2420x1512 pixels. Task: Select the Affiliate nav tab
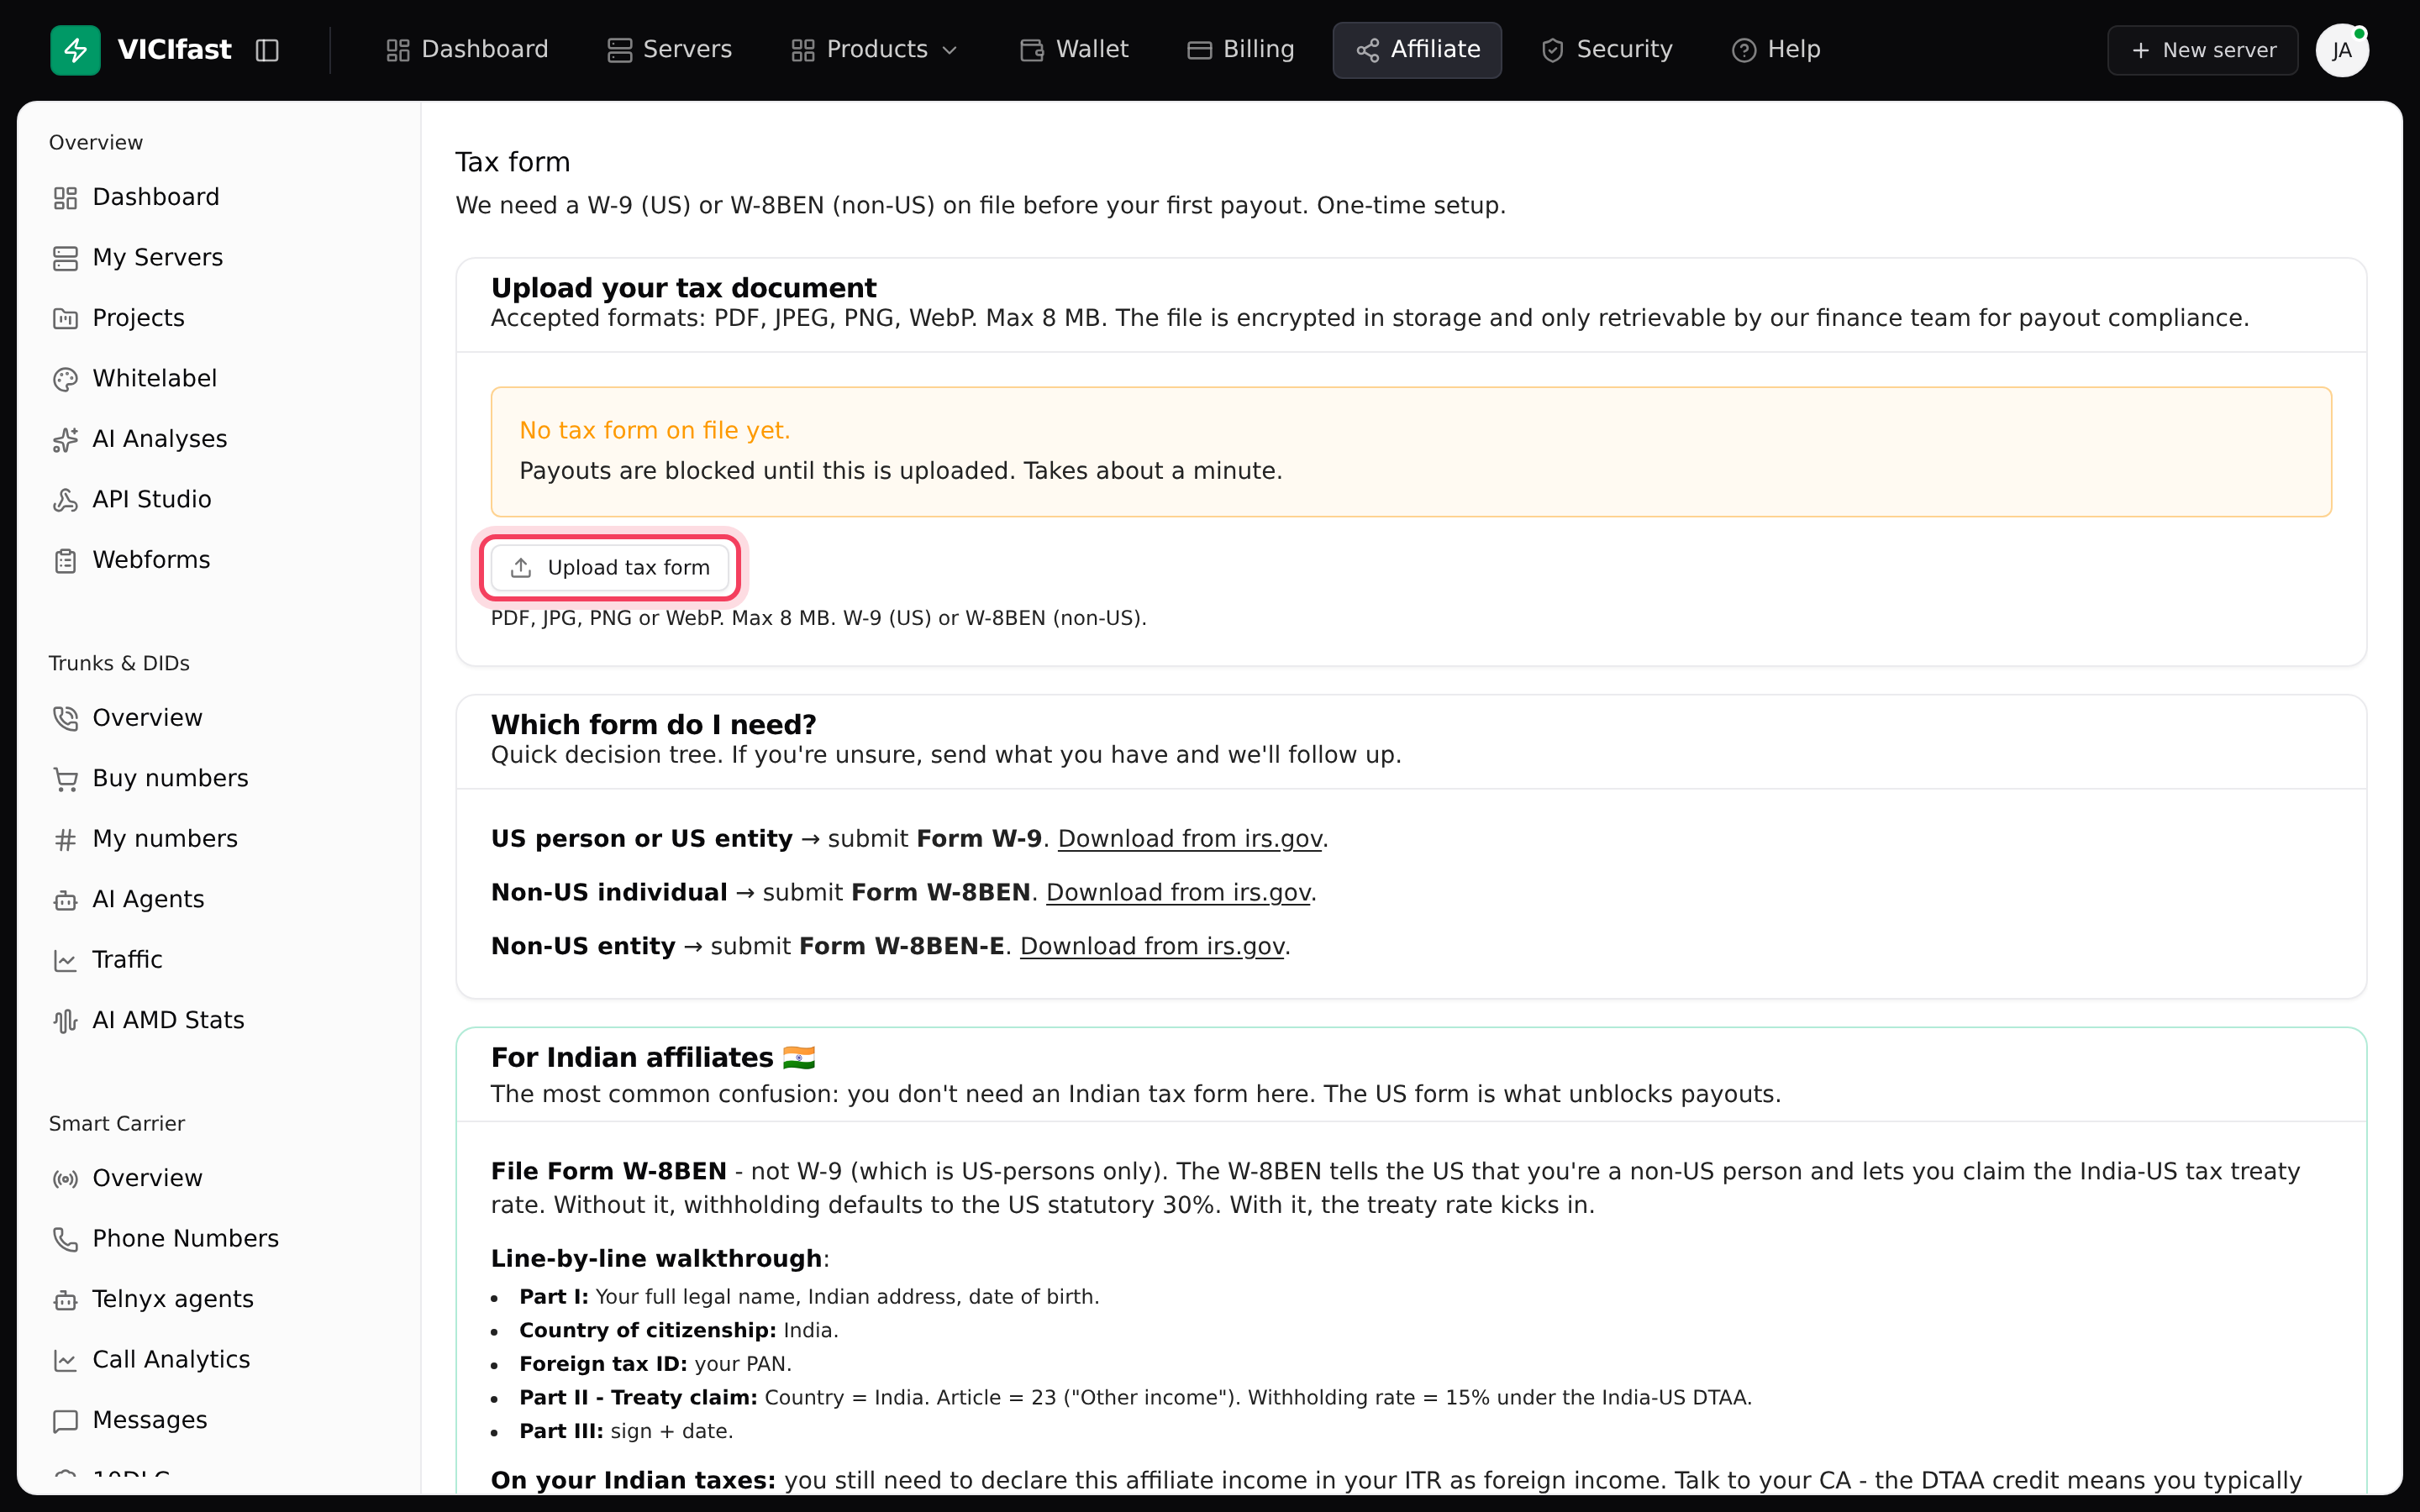[x=1417, y=50]
